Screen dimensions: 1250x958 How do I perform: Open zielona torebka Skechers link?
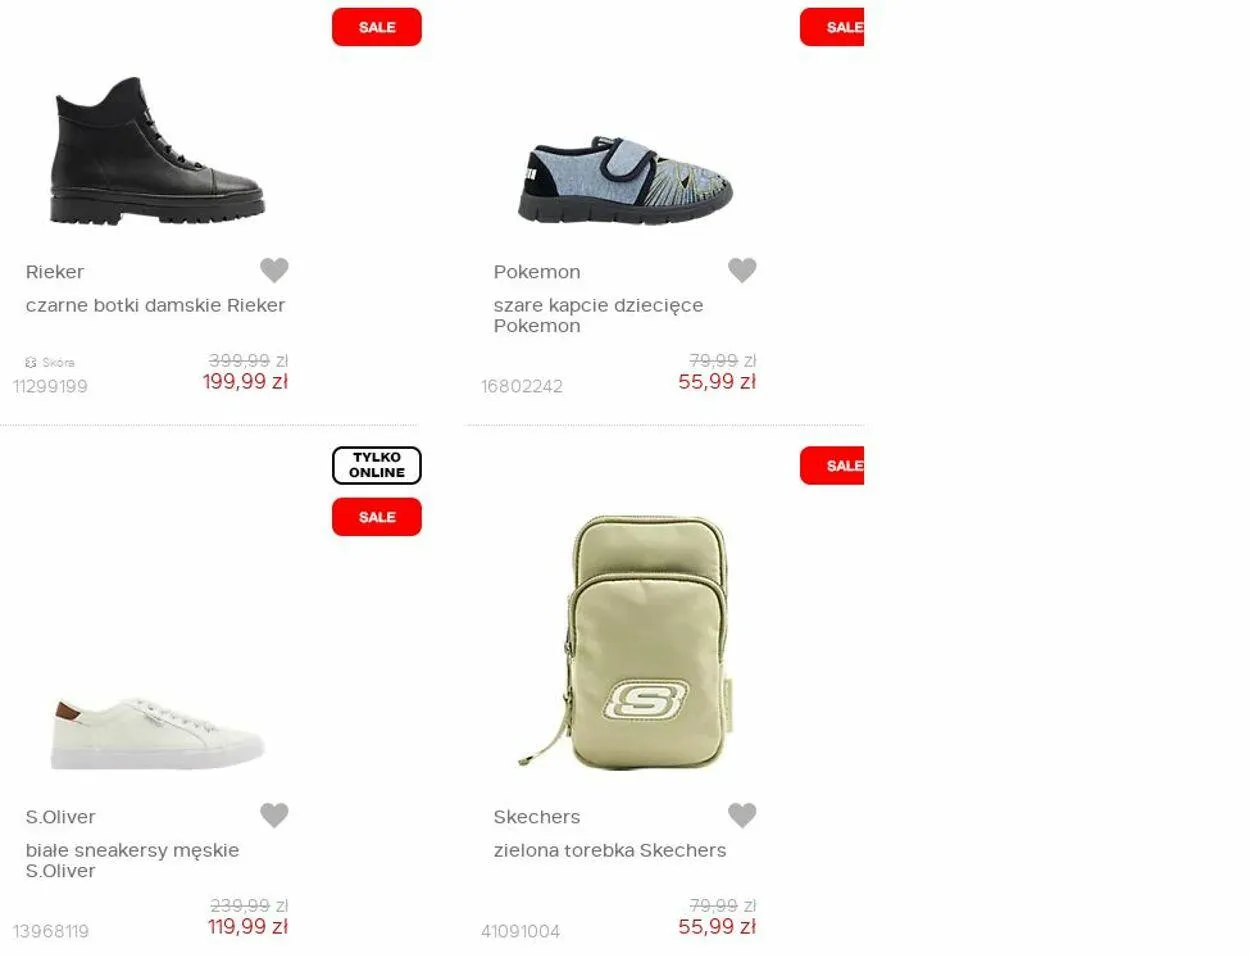(610, 850)
